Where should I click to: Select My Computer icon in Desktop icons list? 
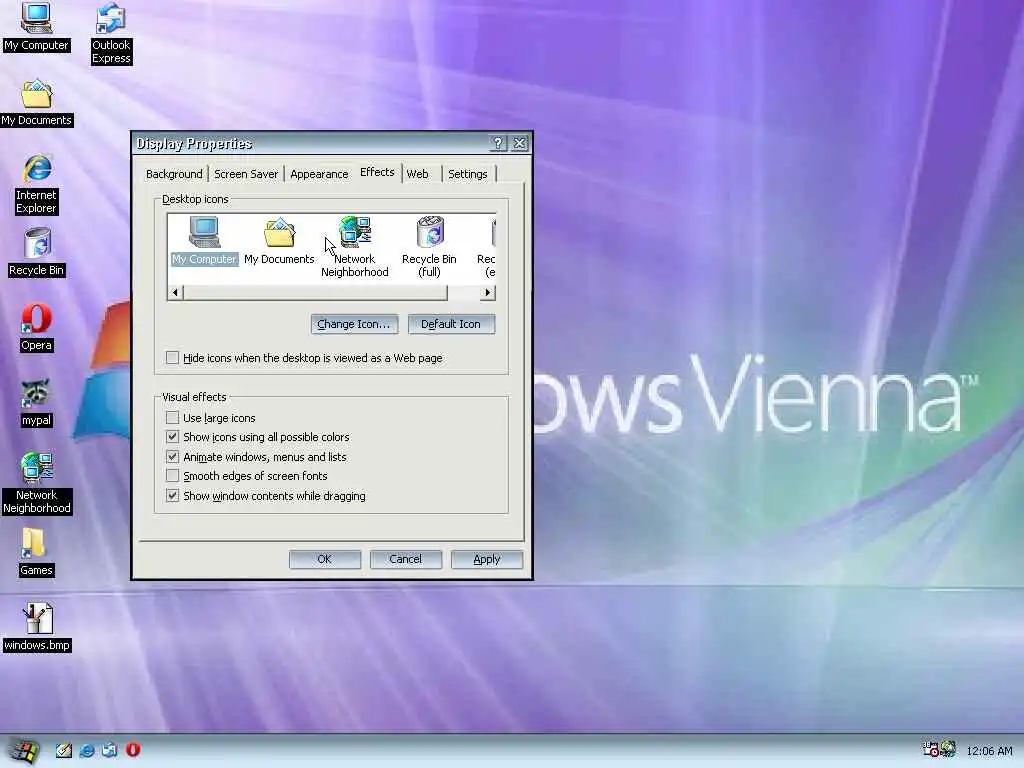coord(204,240)
